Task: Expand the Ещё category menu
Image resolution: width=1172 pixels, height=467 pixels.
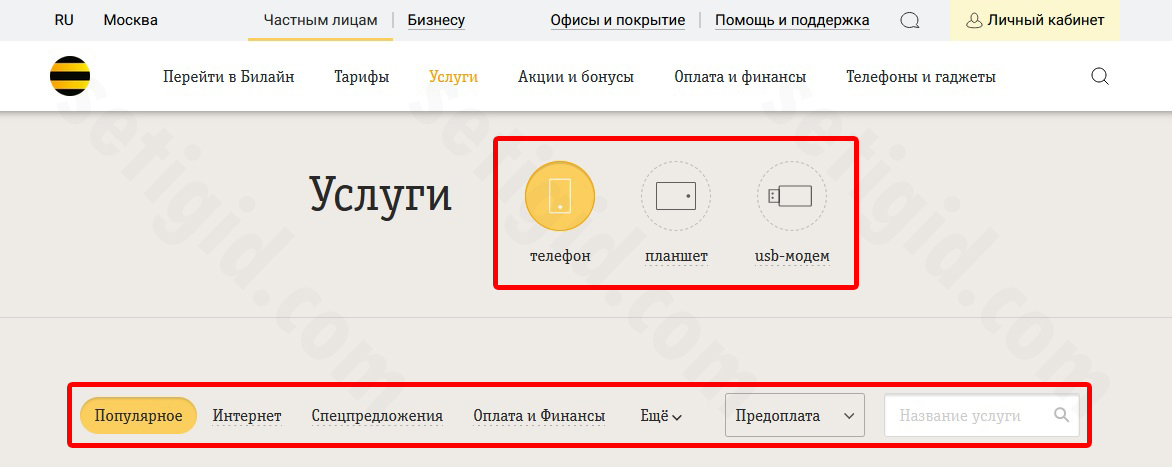Action: pos(661,416)
